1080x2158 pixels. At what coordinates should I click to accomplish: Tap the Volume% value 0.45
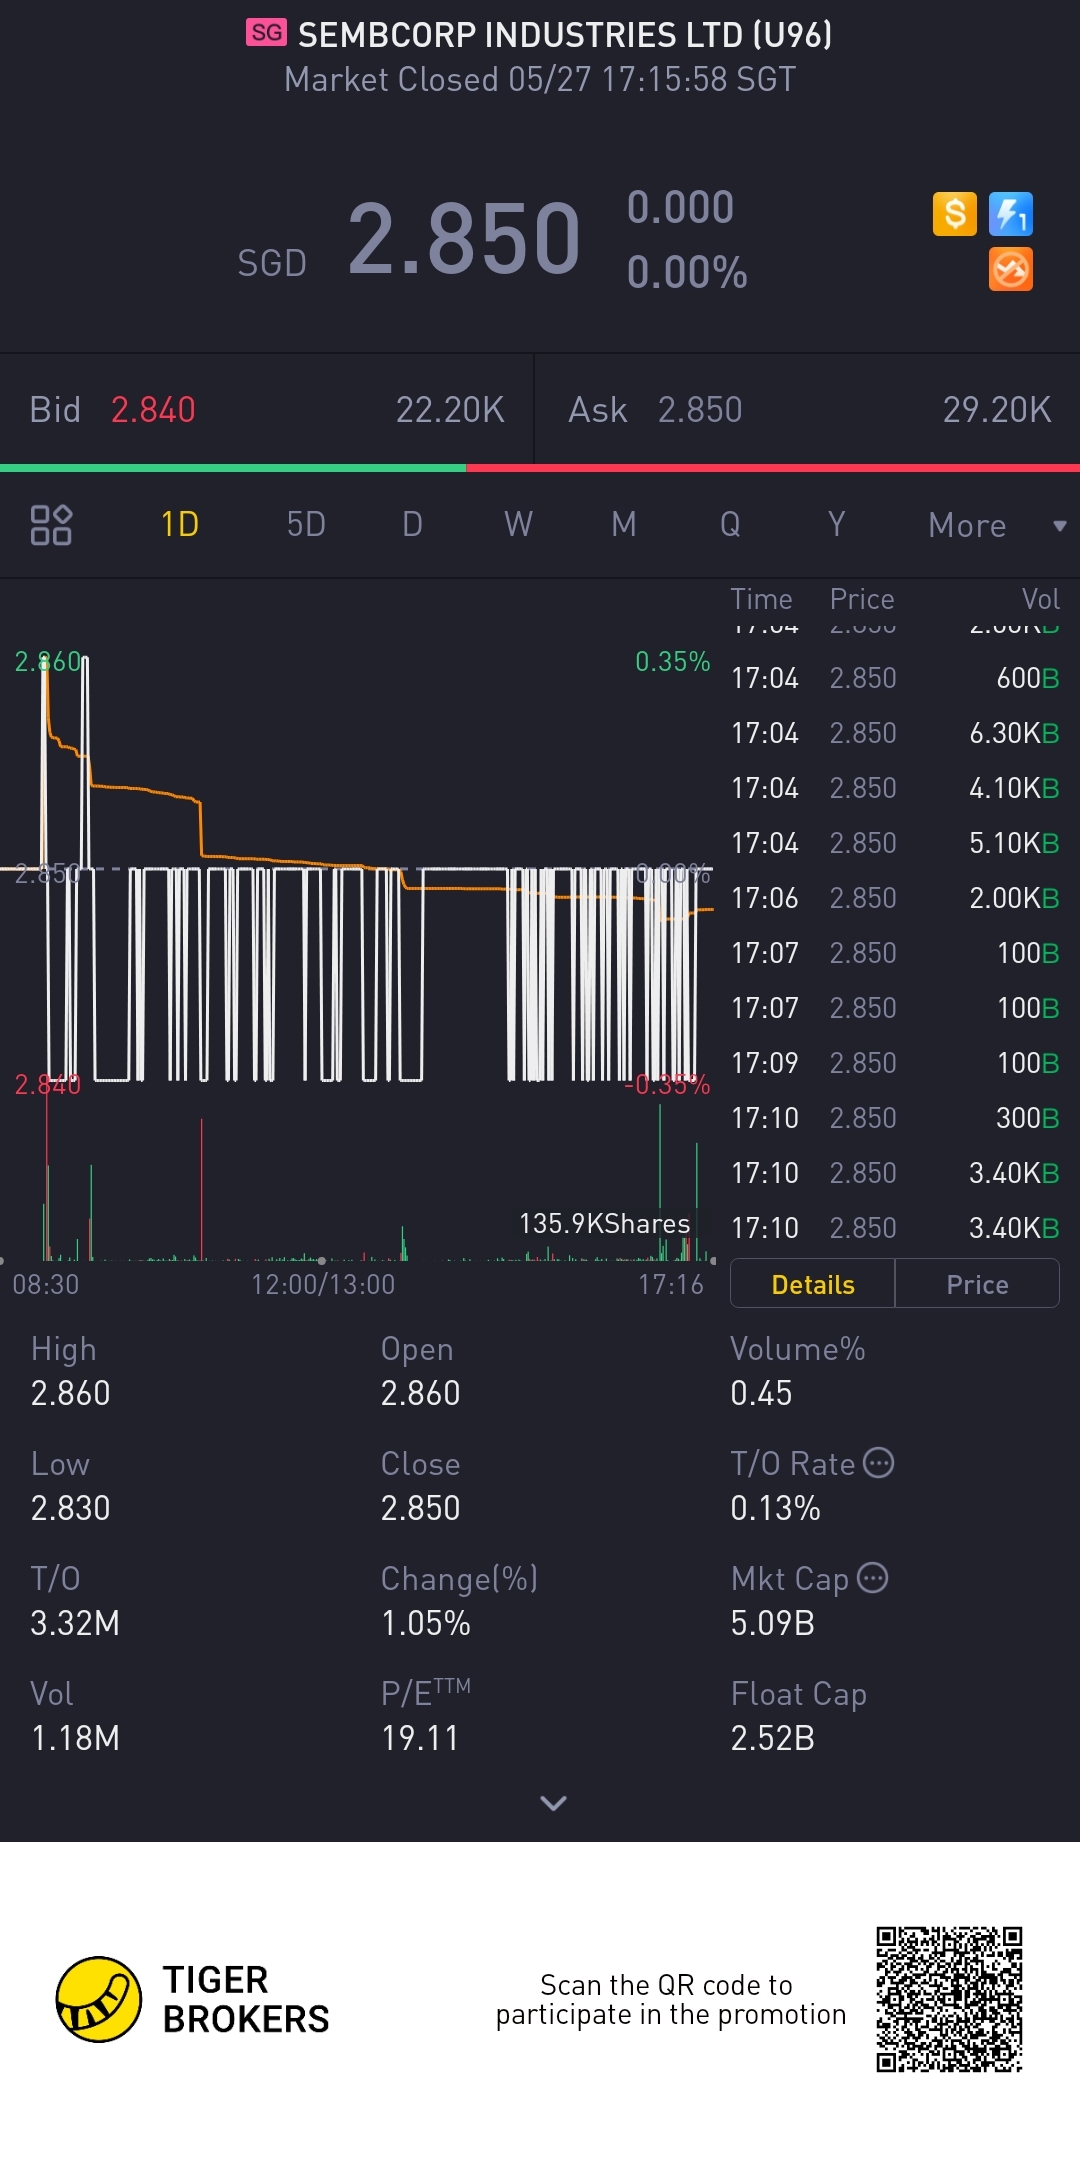tap(761, 1393)
